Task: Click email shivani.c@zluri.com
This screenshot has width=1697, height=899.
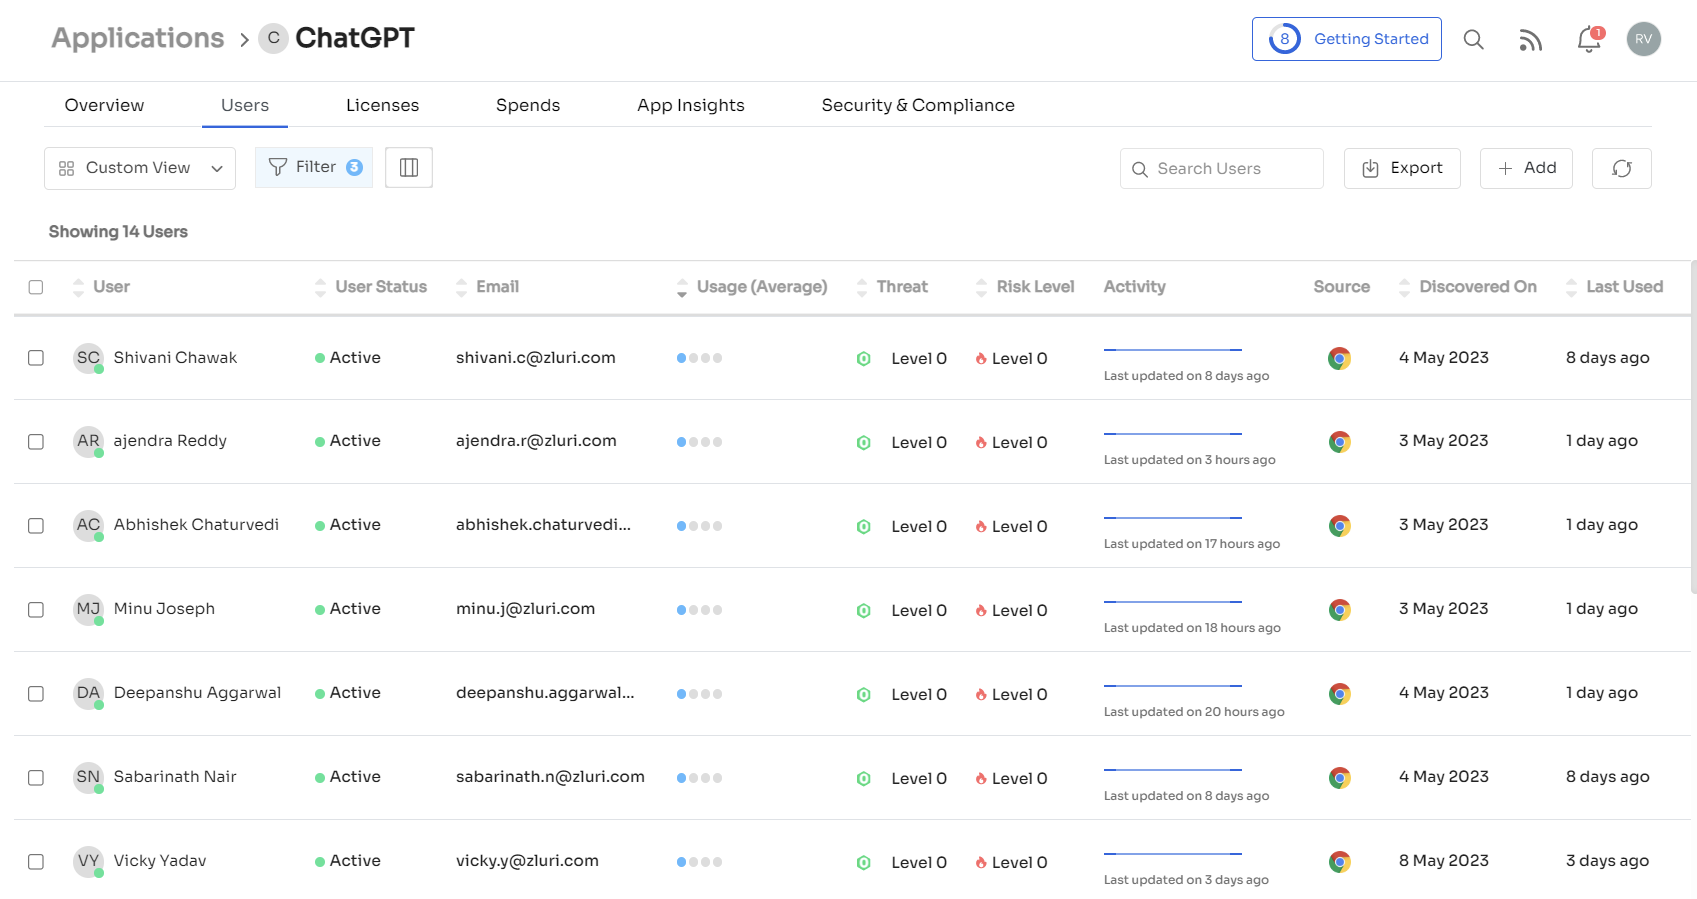Action: point(536,358)
